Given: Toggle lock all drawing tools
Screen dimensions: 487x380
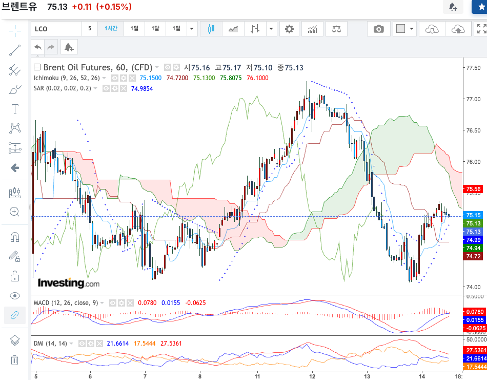Looking at the screenshot, I should click(15, 276).
